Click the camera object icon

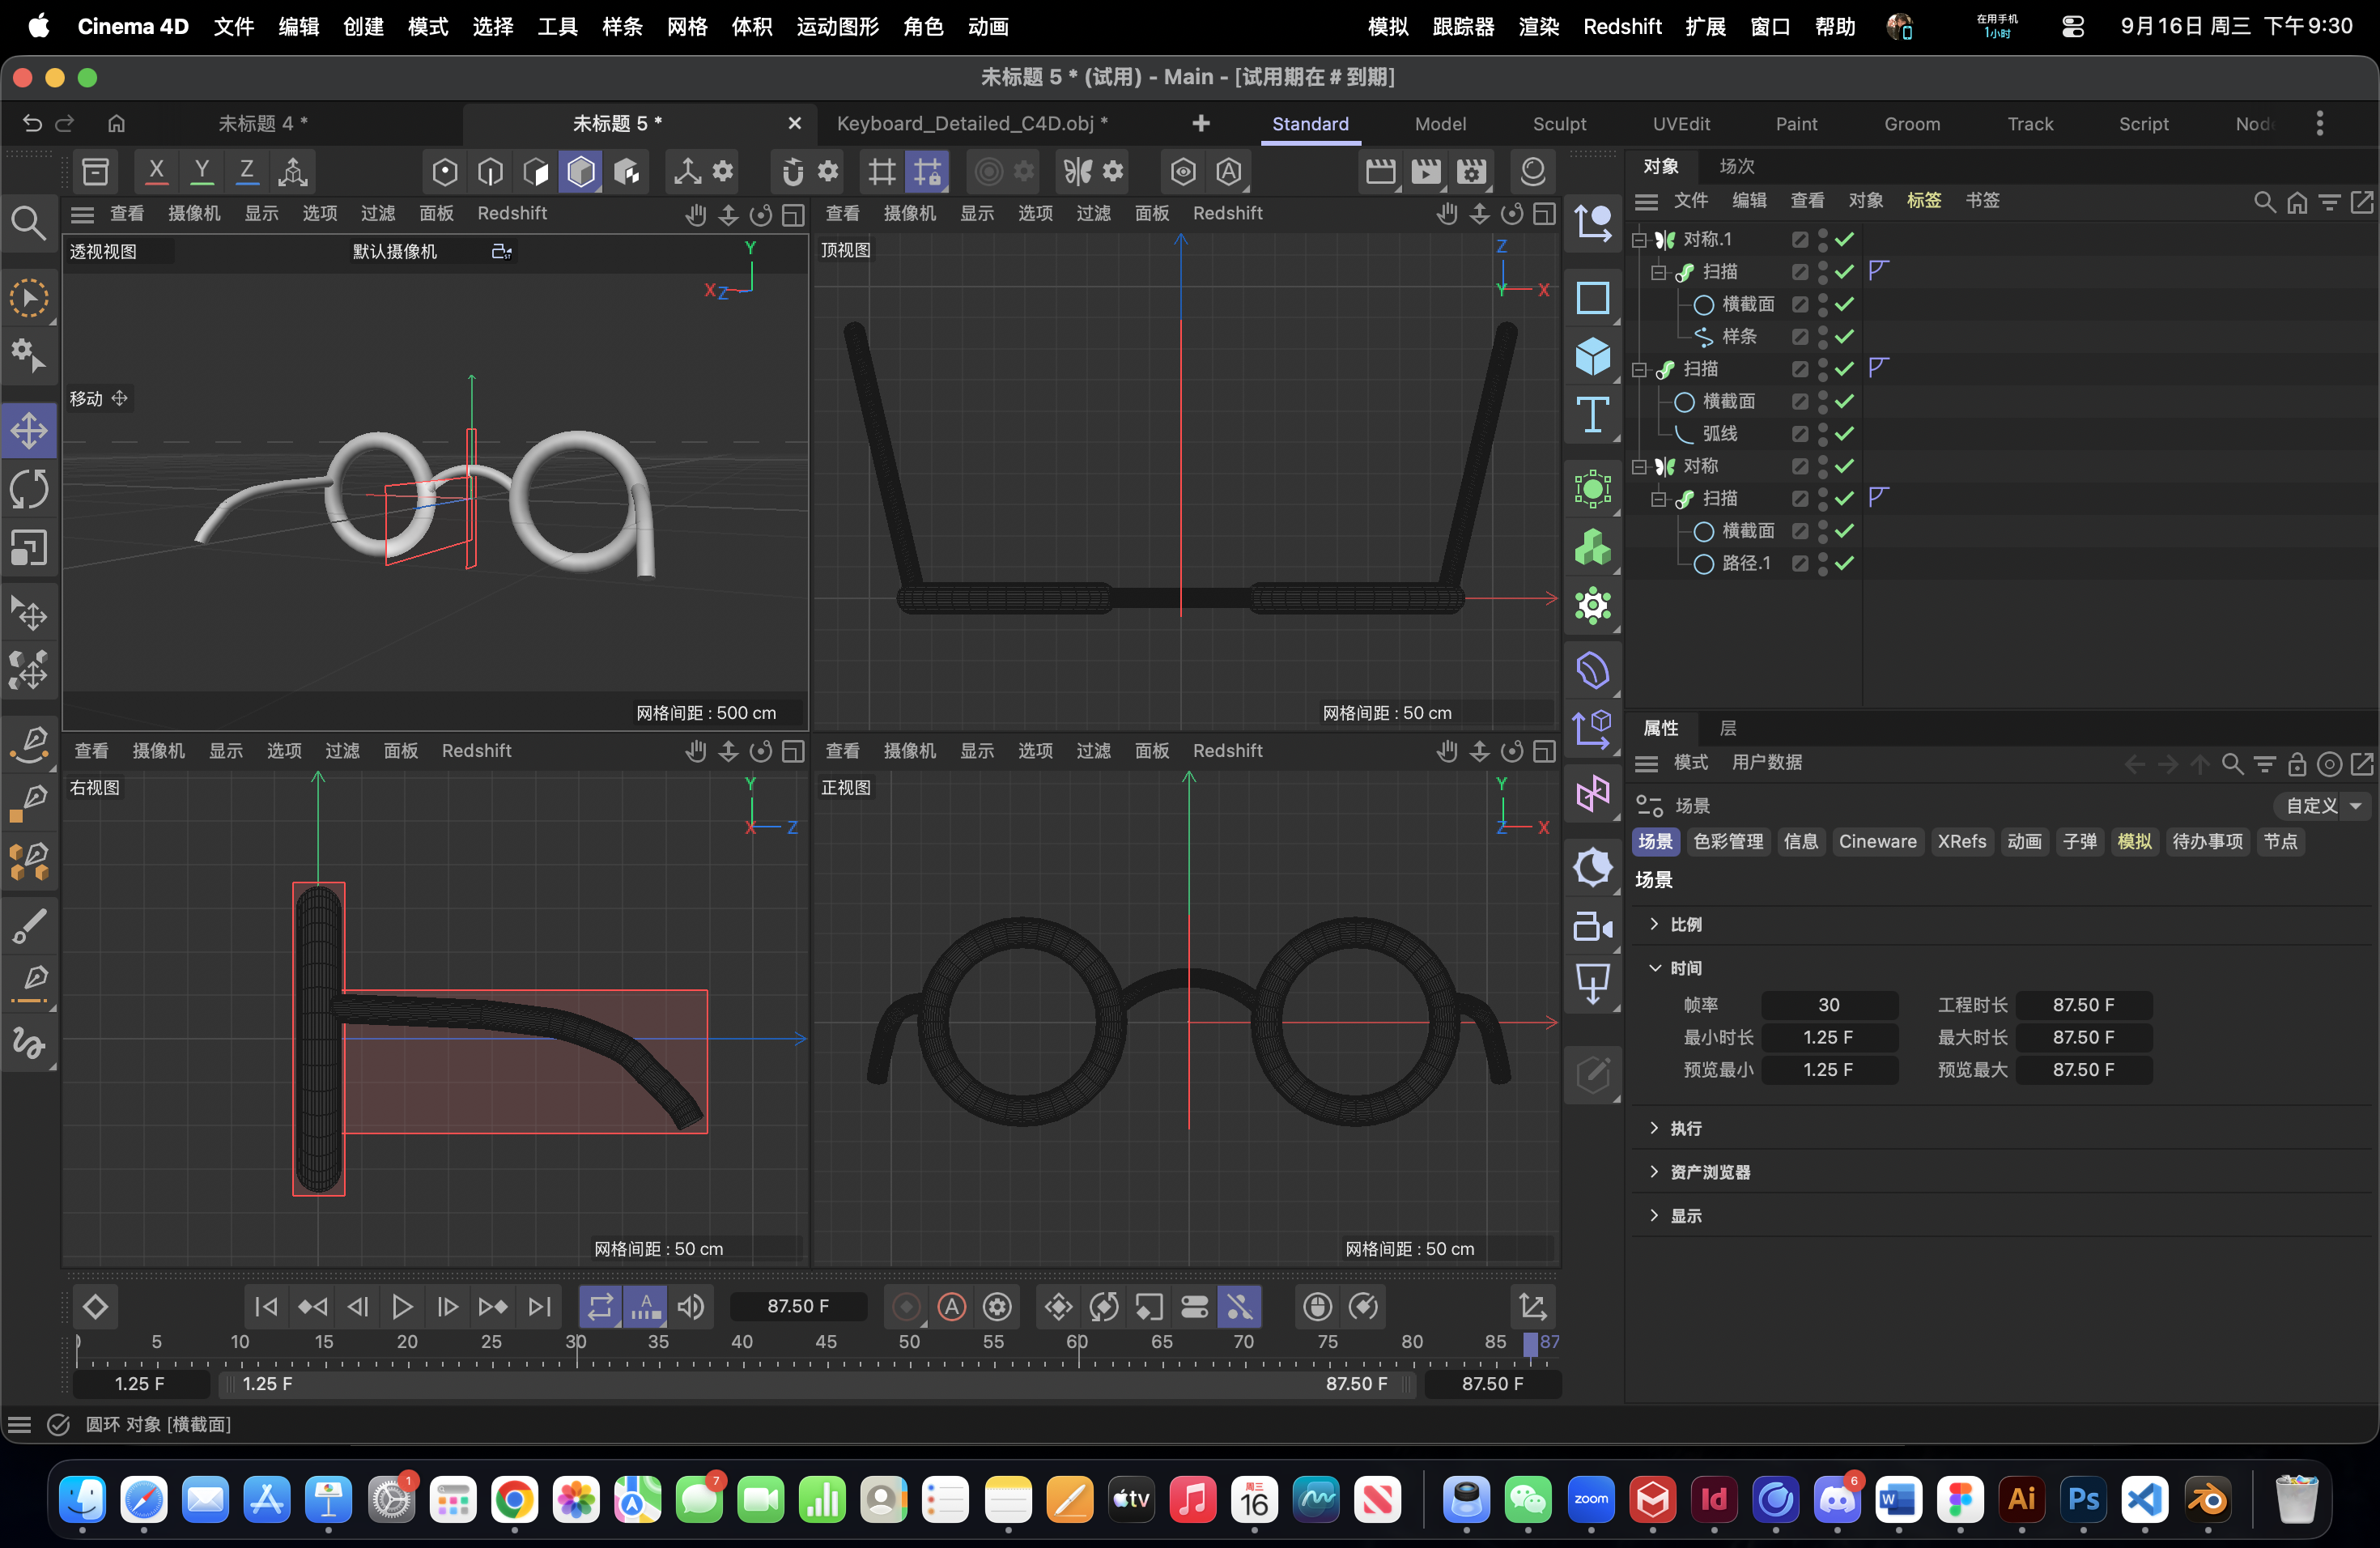1592,927
